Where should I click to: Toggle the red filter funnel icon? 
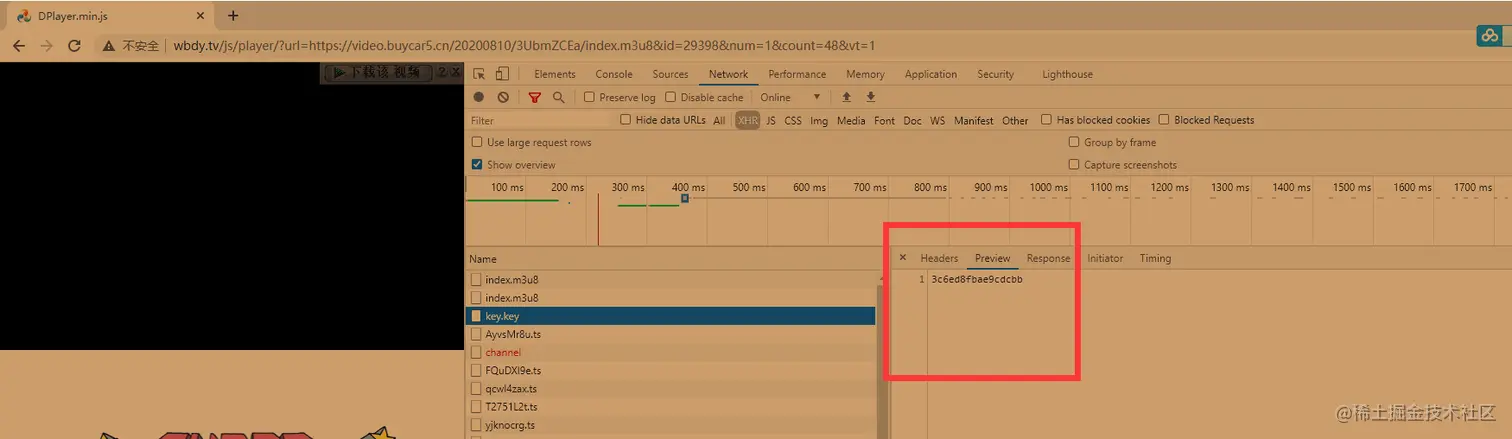pyautogui.click(x=535, y=97)
